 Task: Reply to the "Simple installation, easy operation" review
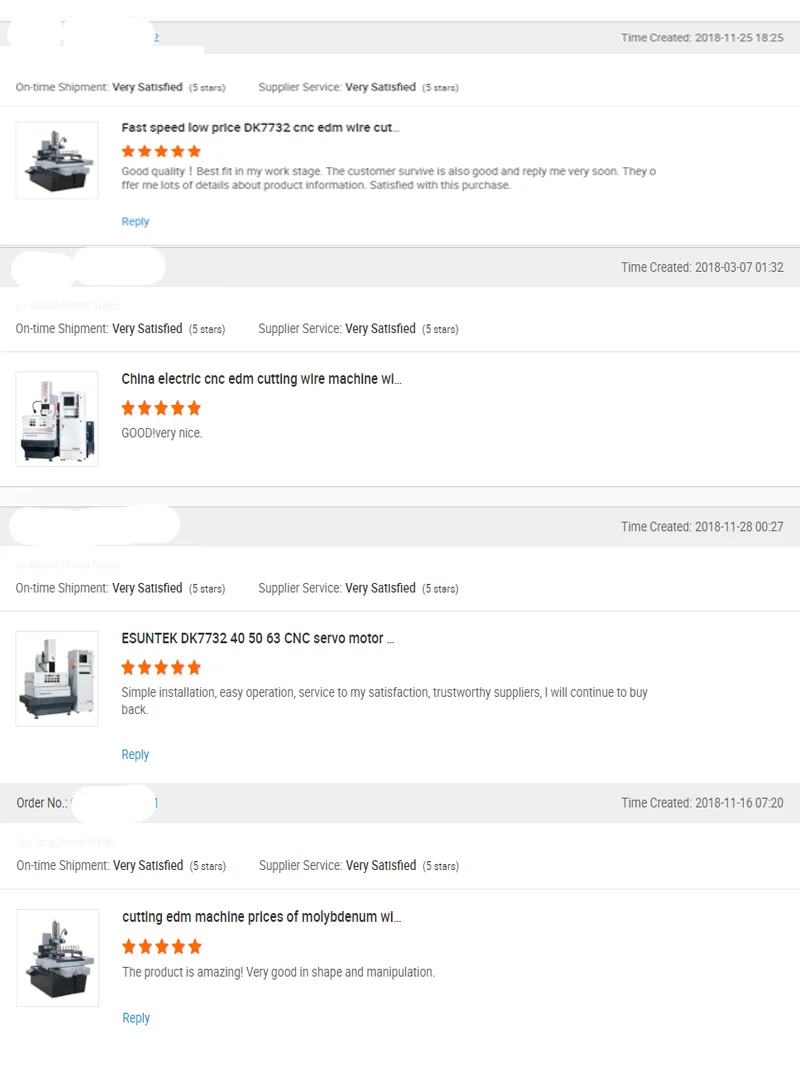(135, 755)
